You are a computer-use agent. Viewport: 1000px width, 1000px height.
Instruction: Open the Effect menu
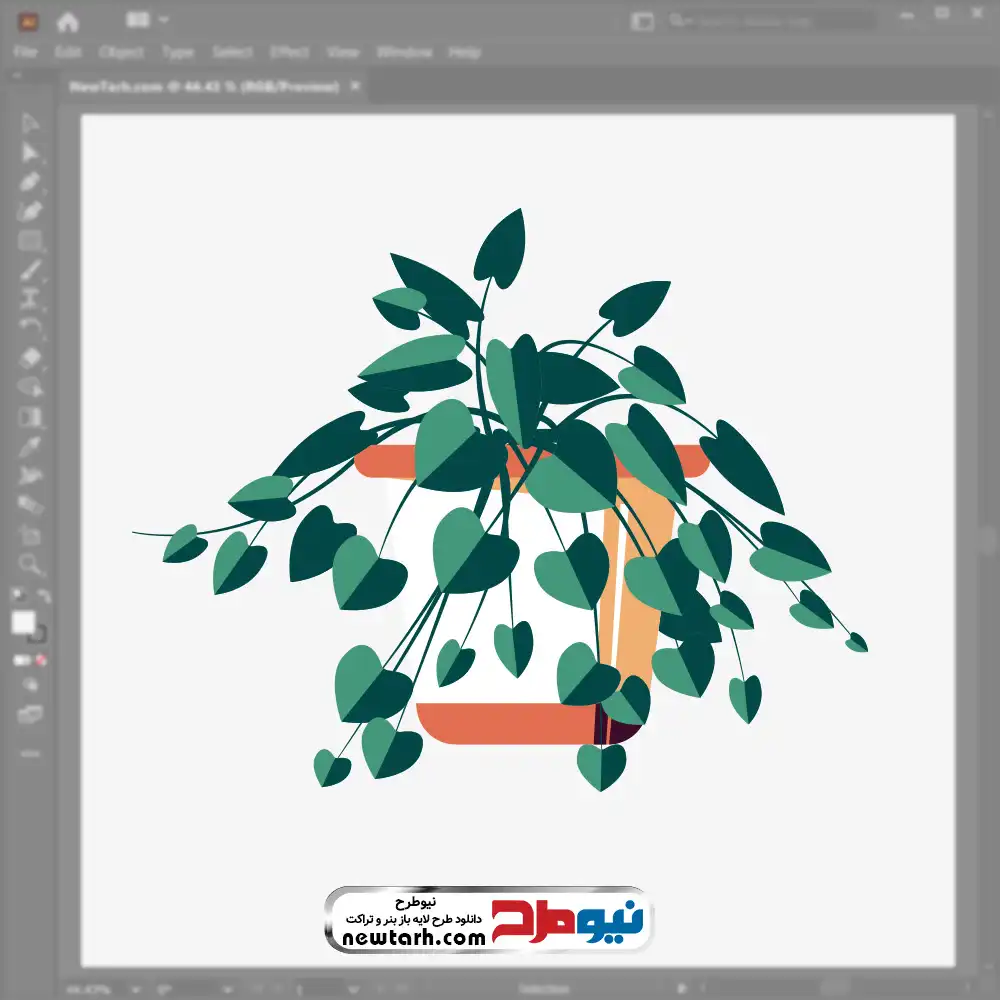(288, 52)
